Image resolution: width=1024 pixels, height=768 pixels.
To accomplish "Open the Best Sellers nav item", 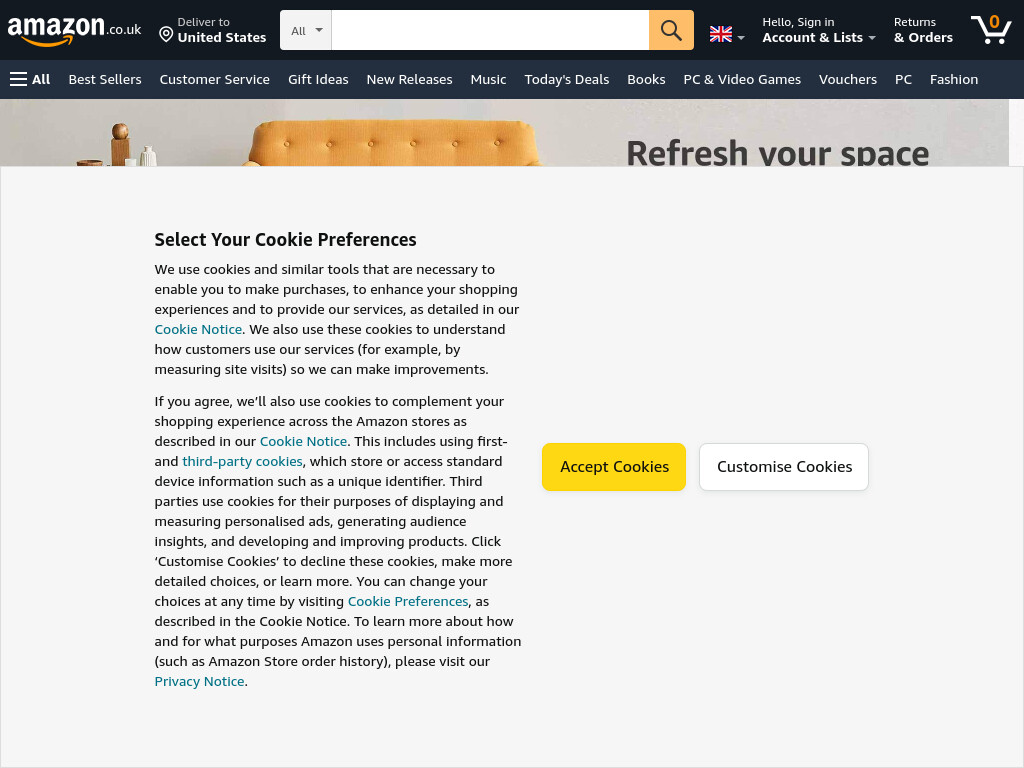I will click(x=105, y=80).
